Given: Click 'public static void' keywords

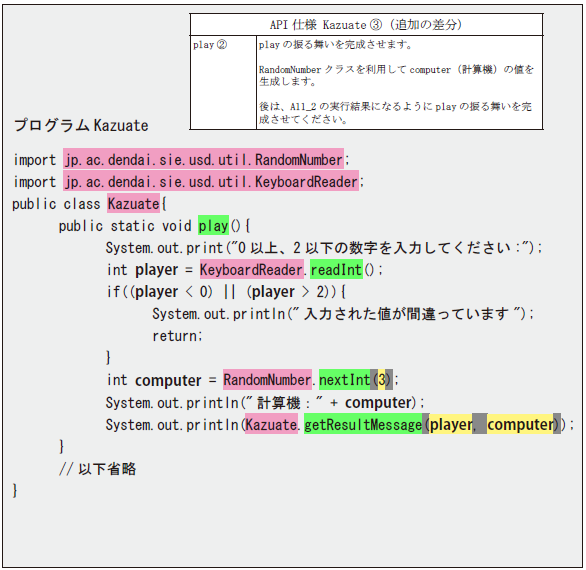Looking at the screenshot, I should pyautogui.click(x=125, y=225).
